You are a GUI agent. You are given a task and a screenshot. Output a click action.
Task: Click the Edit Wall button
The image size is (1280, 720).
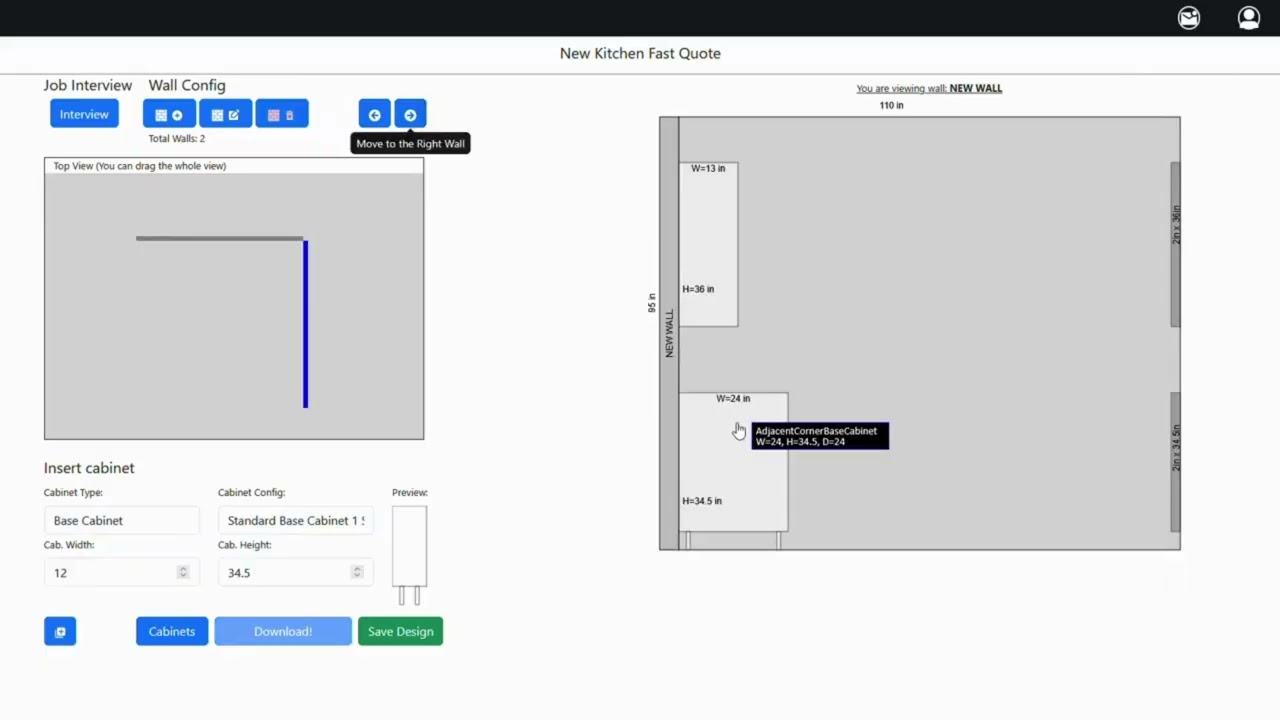(225, 114)
